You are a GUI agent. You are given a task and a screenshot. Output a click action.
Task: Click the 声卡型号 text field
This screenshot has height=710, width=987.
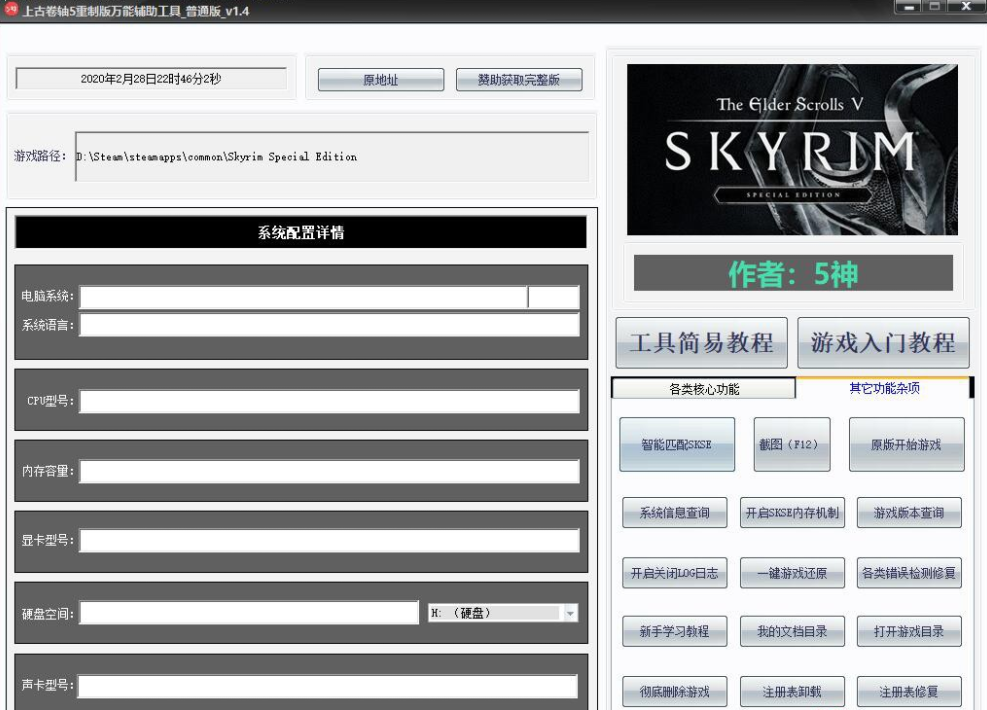[x=328, y=686]
